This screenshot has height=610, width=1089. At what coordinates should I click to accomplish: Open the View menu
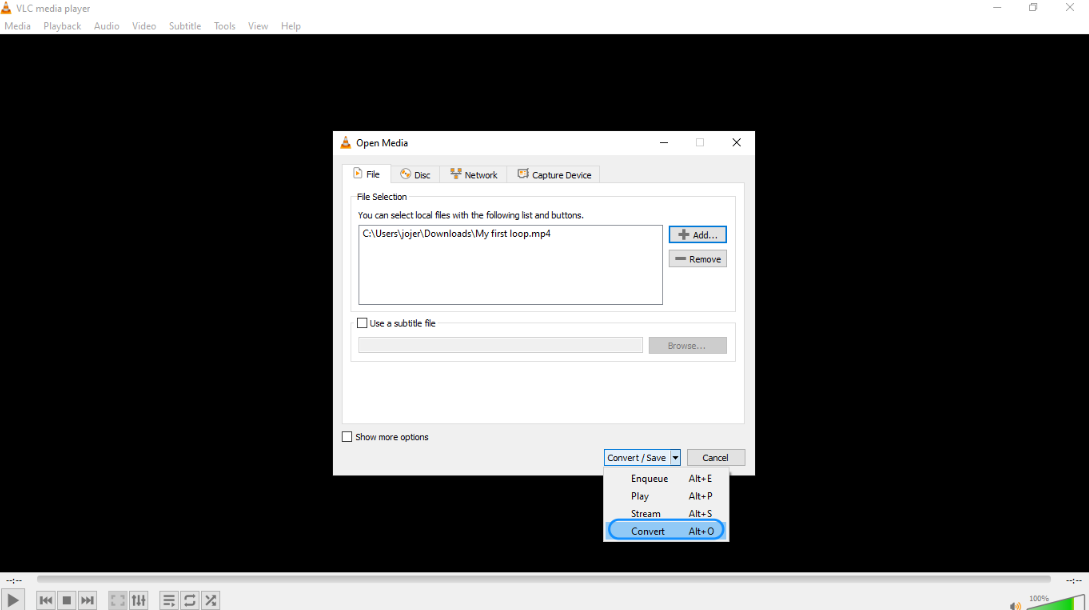258,26
